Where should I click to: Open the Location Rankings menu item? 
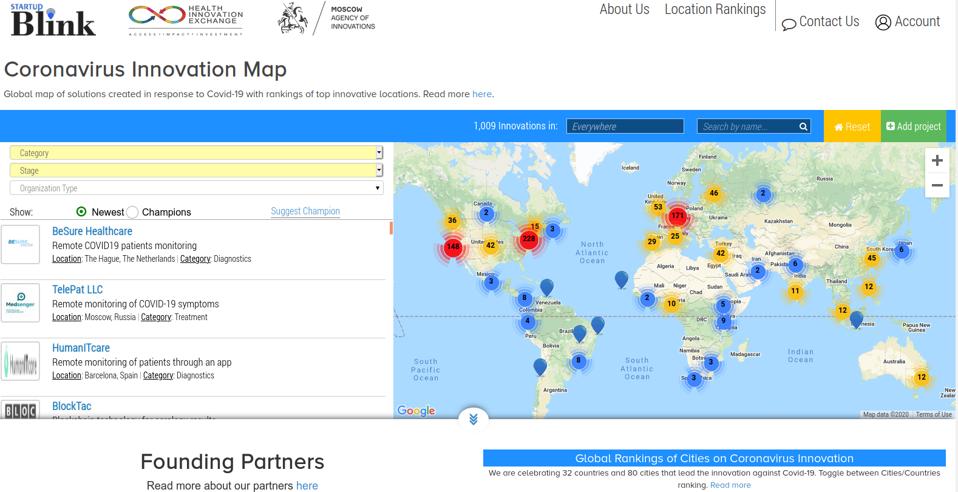click(715, 10)
